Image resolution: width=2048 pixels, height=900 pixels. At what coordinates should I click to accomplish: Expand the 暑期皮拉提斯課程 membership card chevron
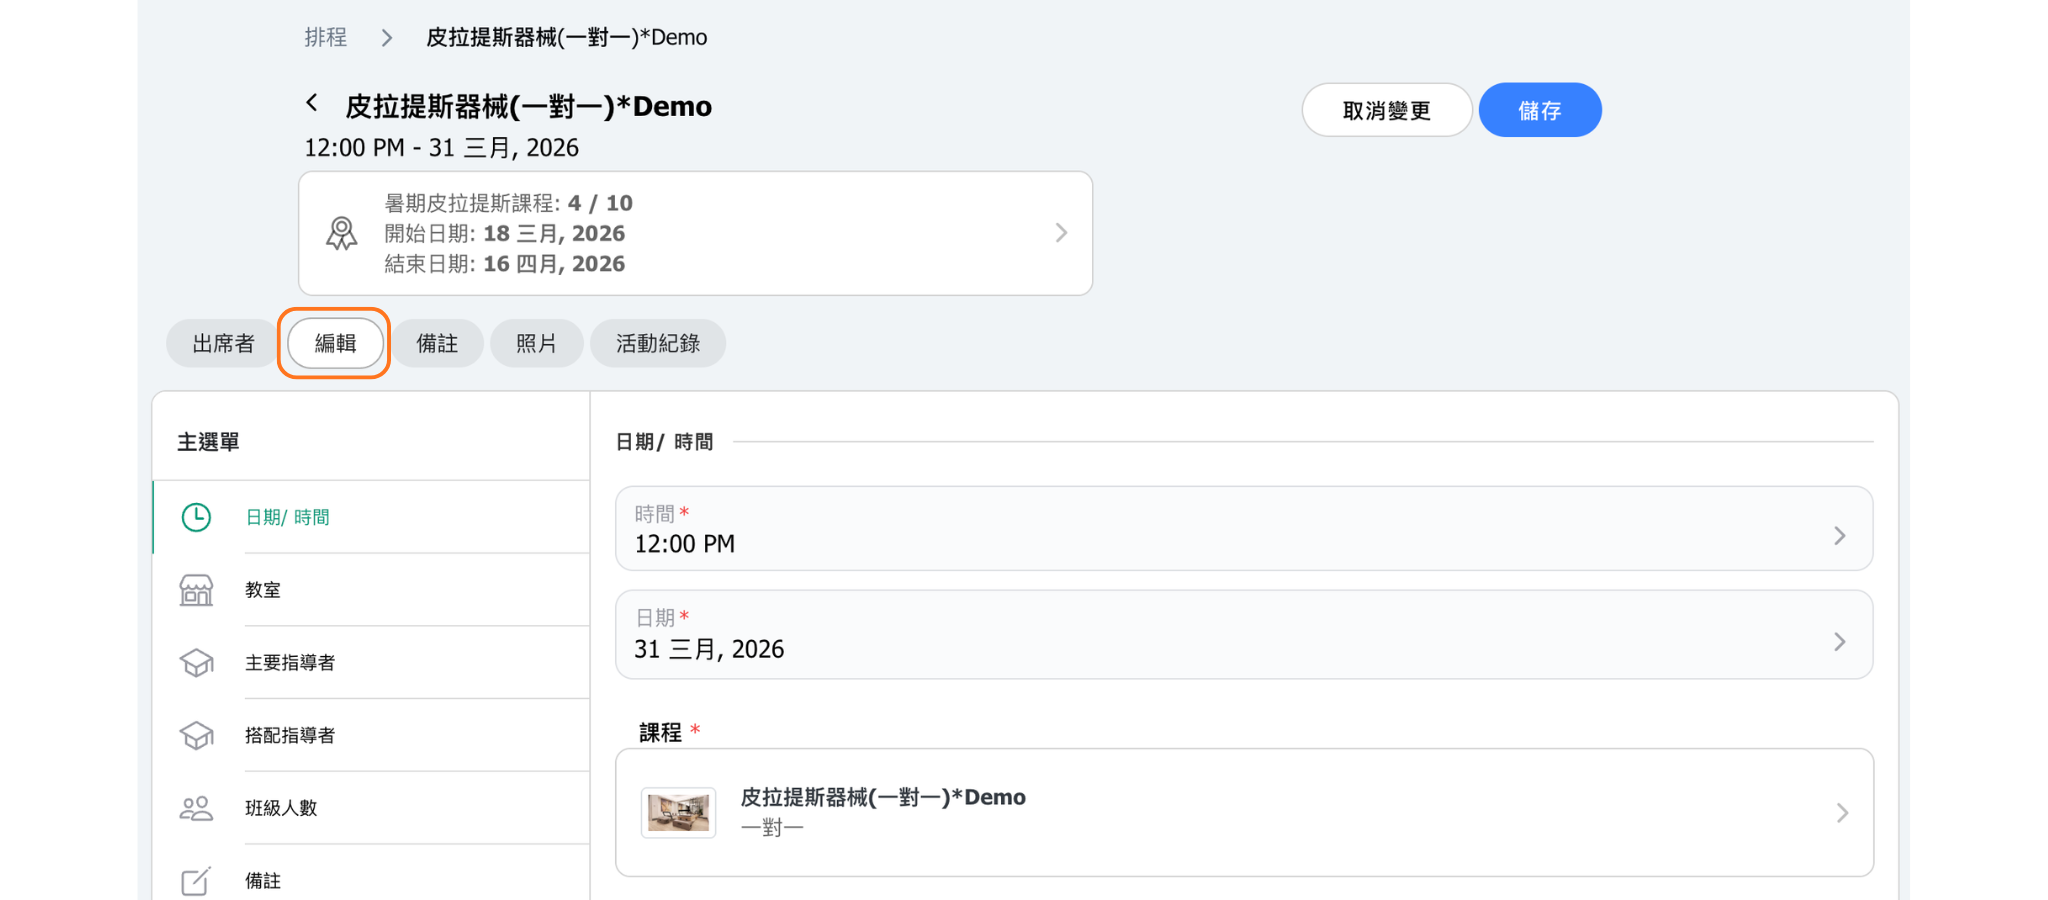(x=1061, y=233)
